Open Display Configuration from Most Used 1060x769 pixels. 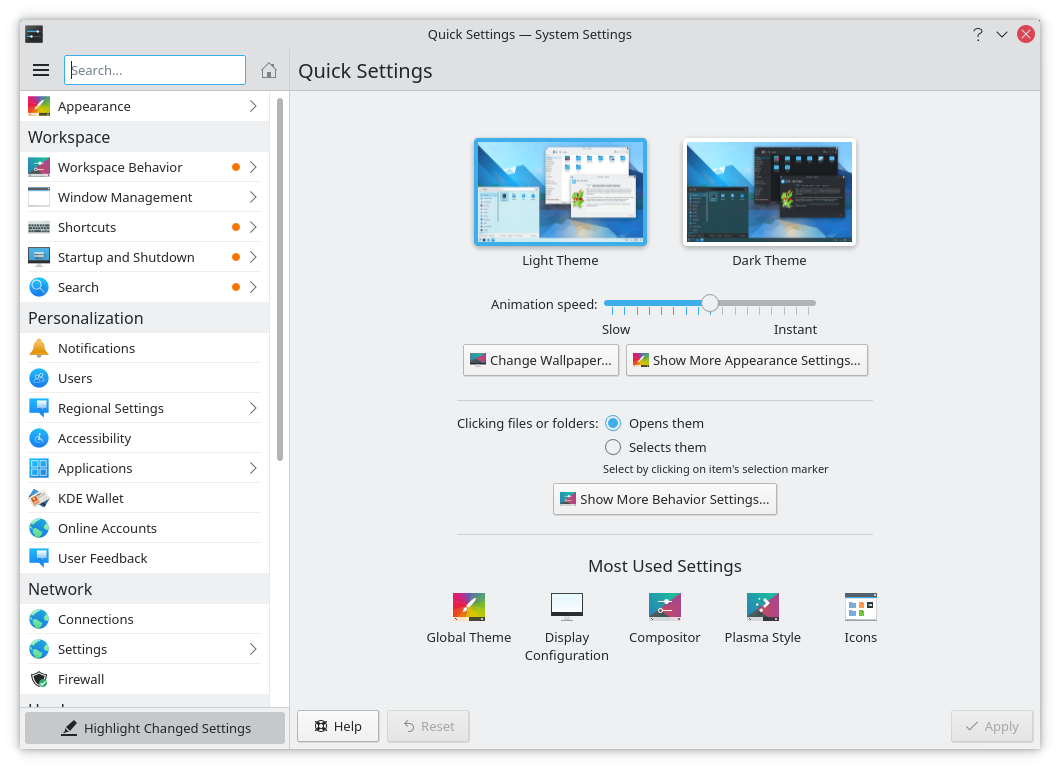click(566, 607)
